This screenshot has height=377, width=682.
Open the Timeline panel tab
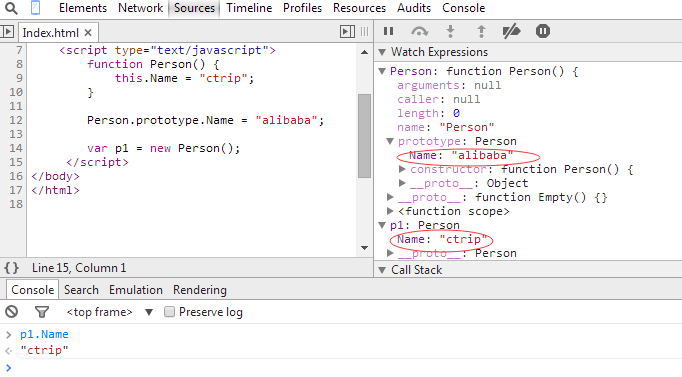tap(249, 8)
